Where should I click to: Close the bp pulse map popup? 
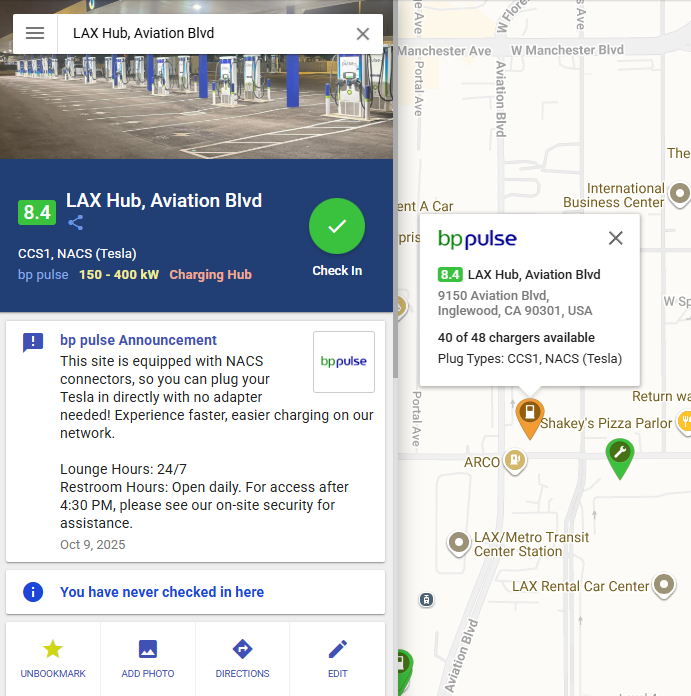616,238
